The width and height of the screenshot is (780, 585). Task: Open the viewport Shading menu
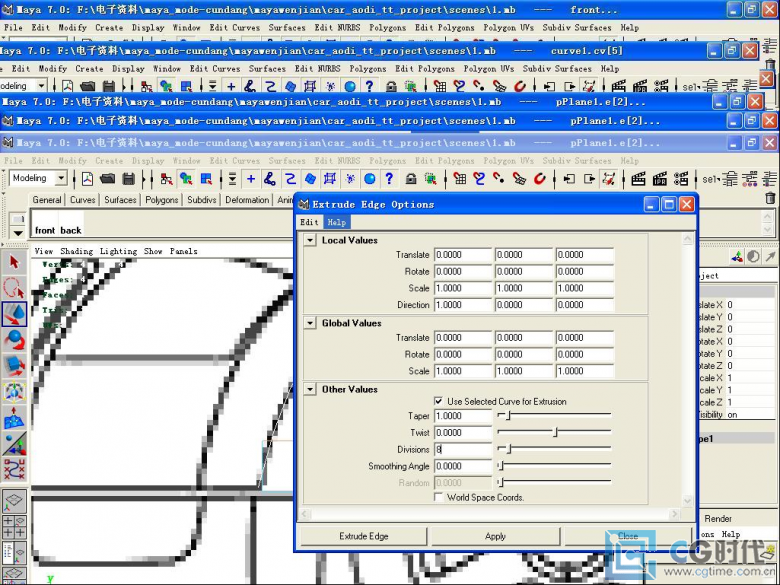coord(76,251)
